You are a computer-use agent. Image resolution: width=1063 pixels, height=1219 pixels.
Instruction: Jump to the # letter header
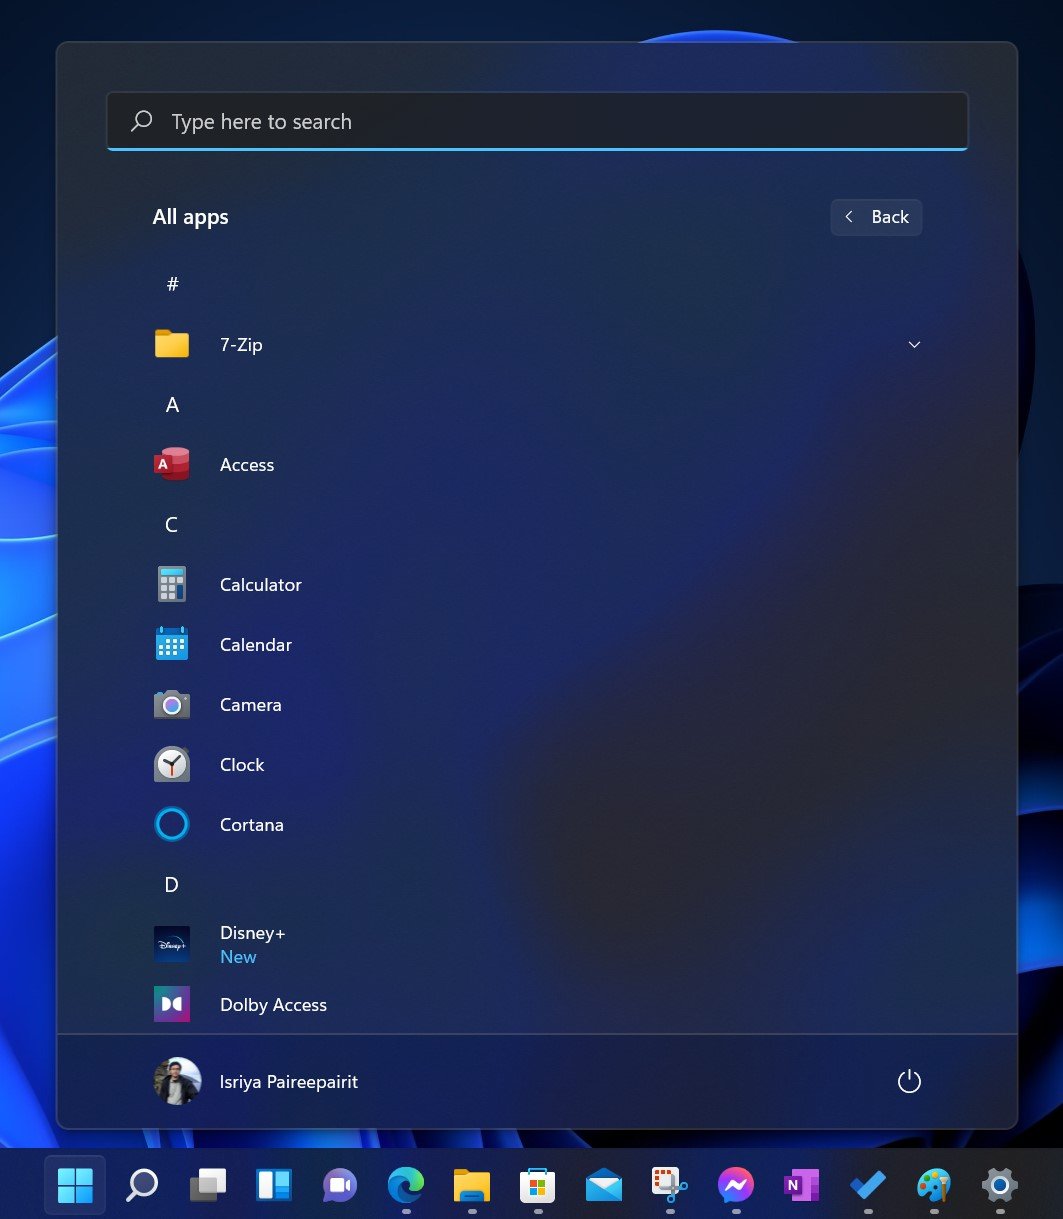coord(172,284)
